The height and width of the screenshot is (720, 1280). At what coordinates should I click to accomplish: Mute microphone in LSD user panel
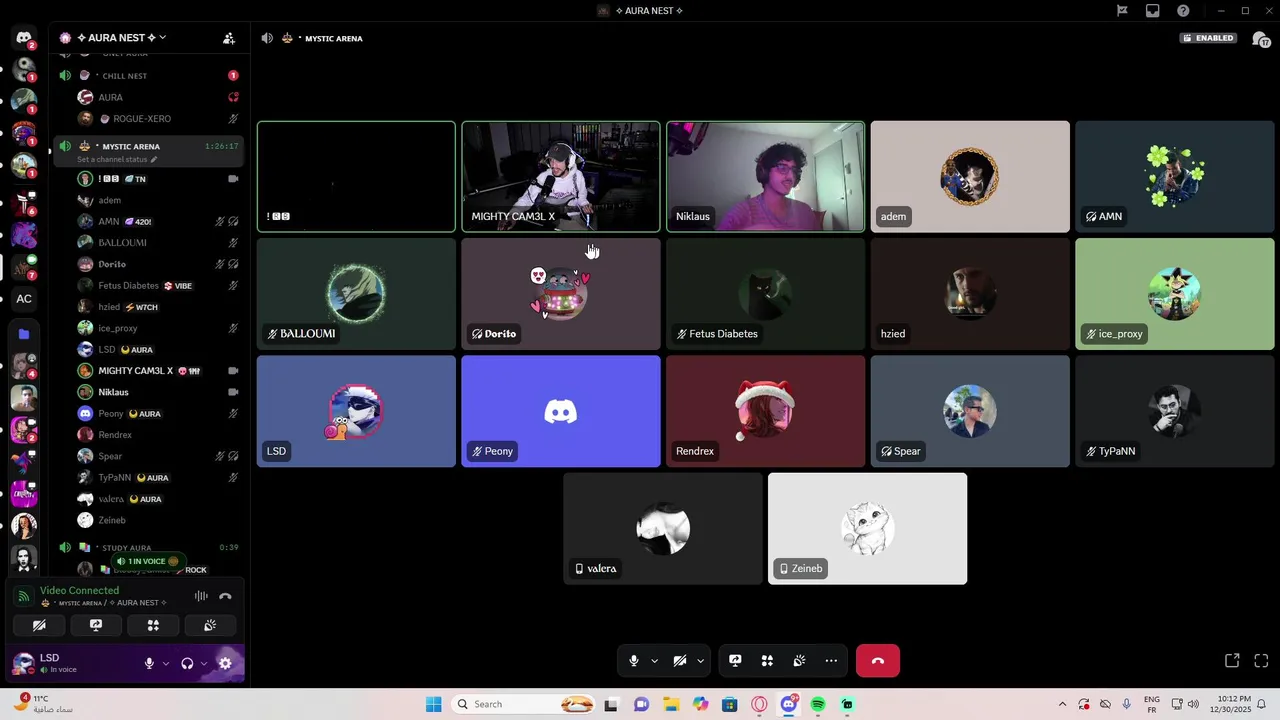tap(149, 663)
